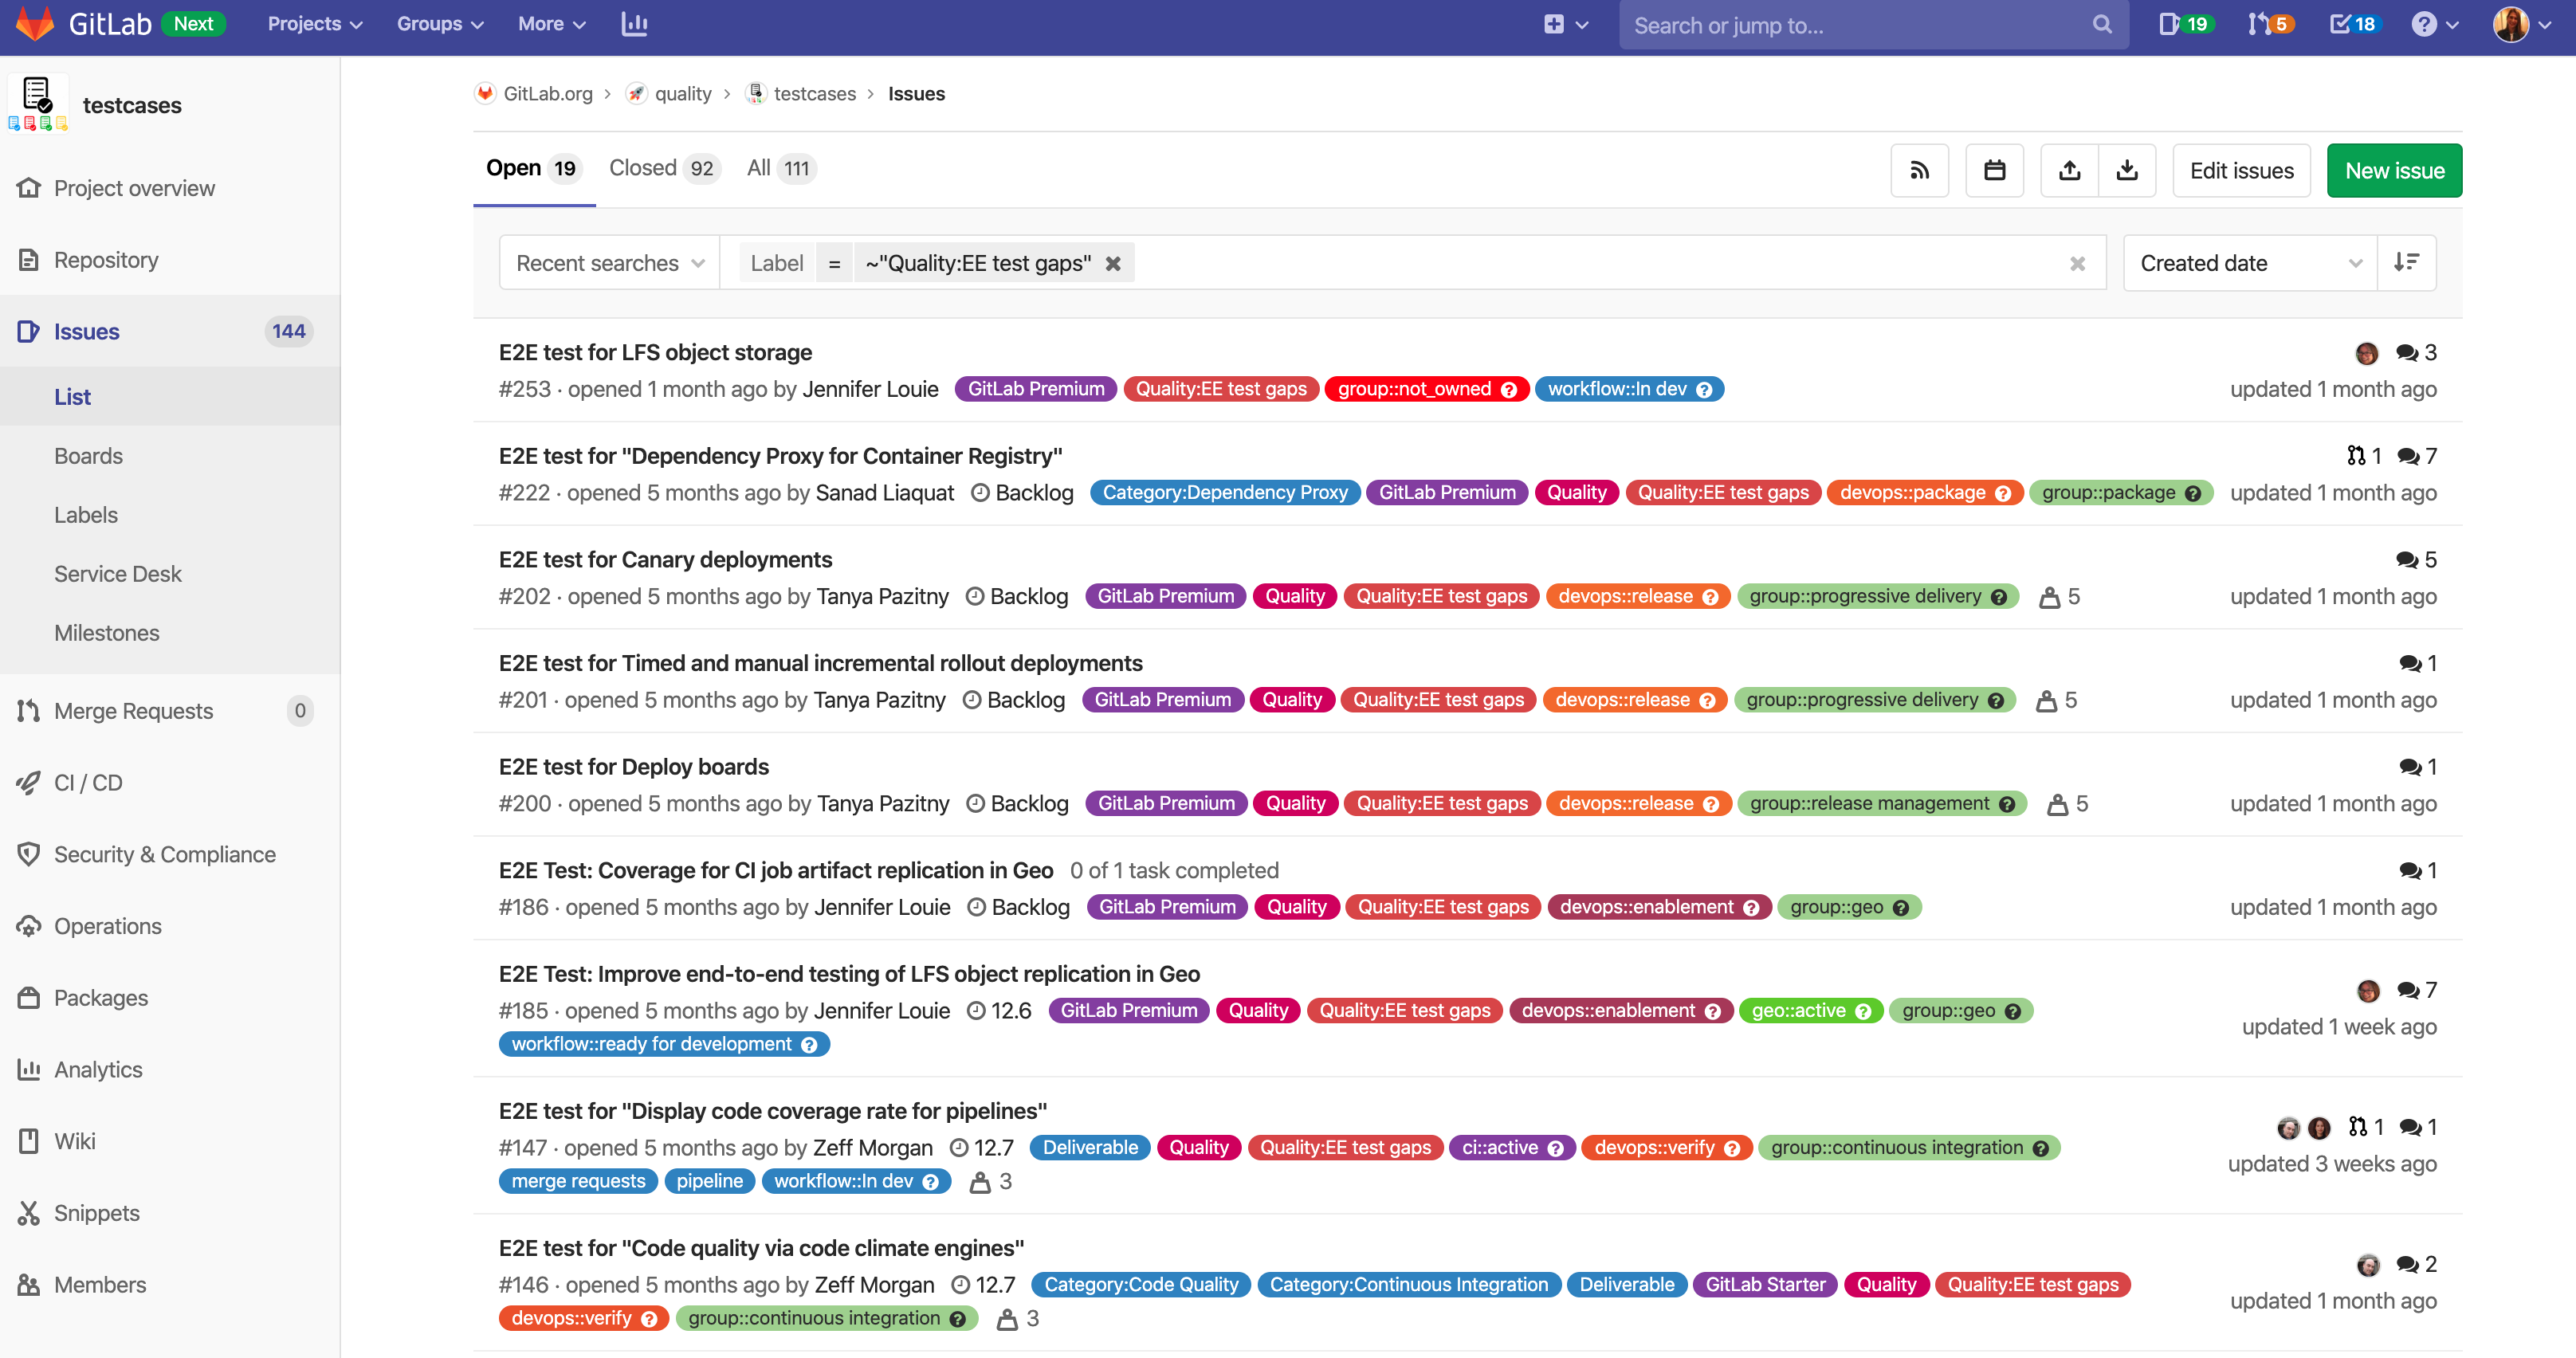
Task: Open the new item plus dropdown
Action: point(1565,24)
